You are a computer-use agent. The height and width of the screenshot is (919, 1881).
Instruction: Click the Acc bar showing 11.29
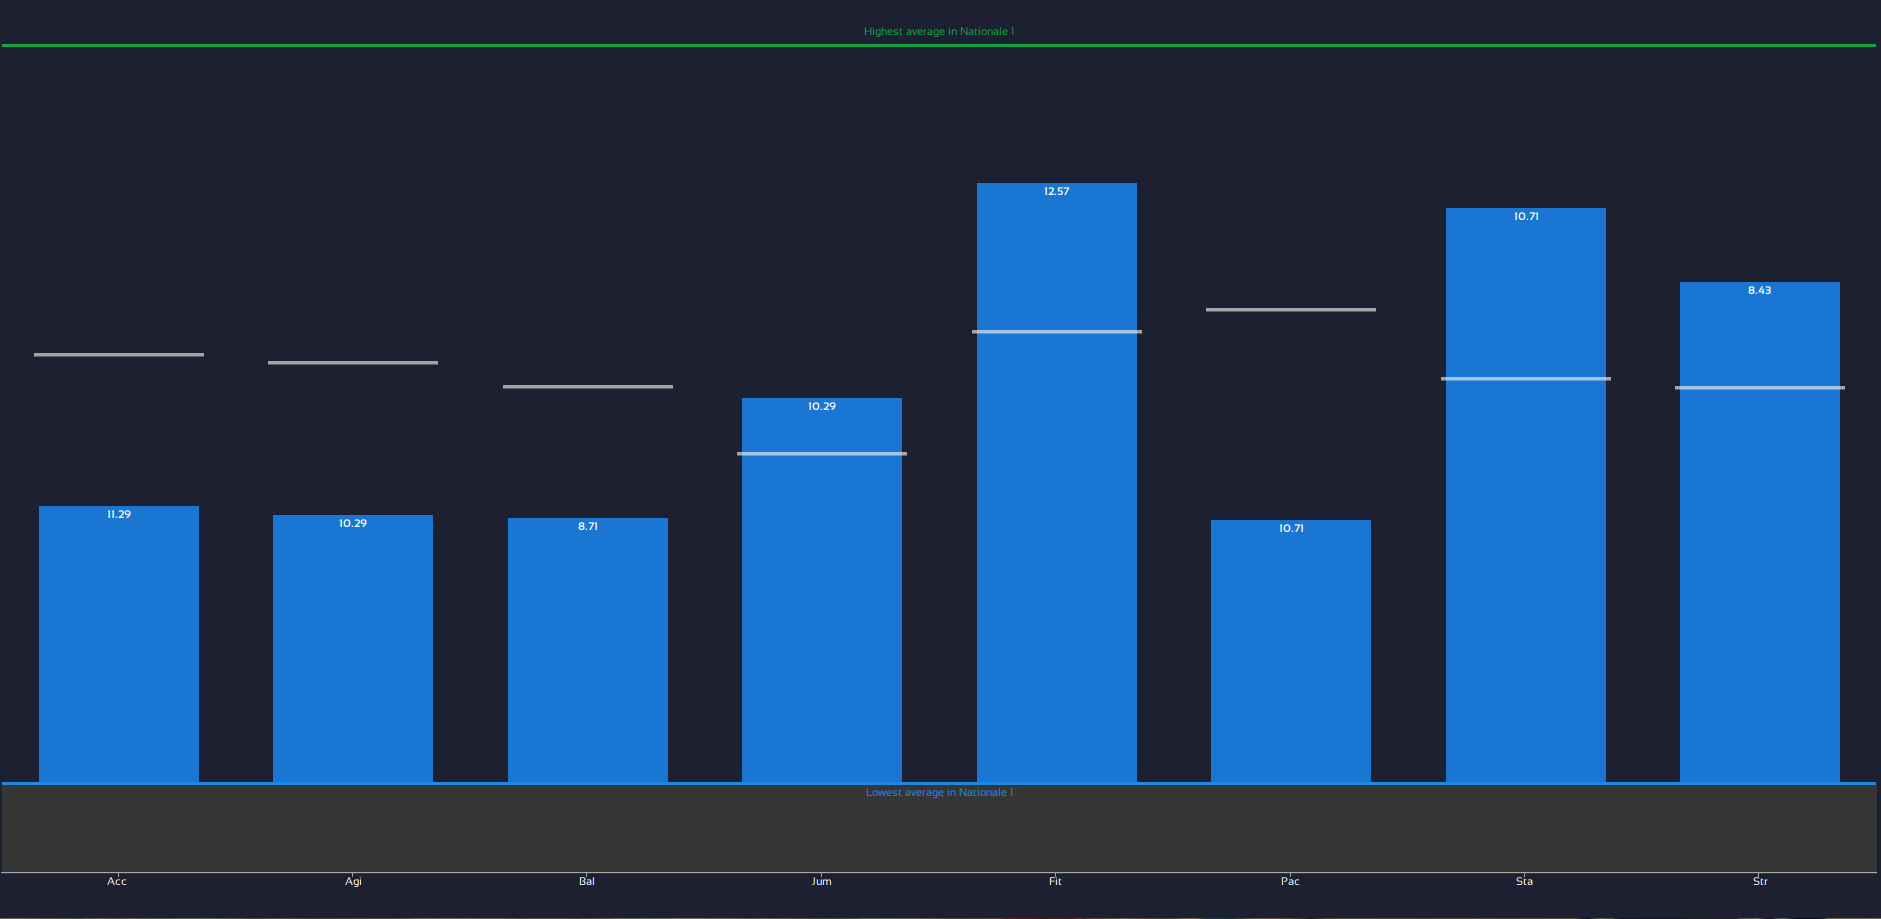pyautogui.click(x=119, y=644)
